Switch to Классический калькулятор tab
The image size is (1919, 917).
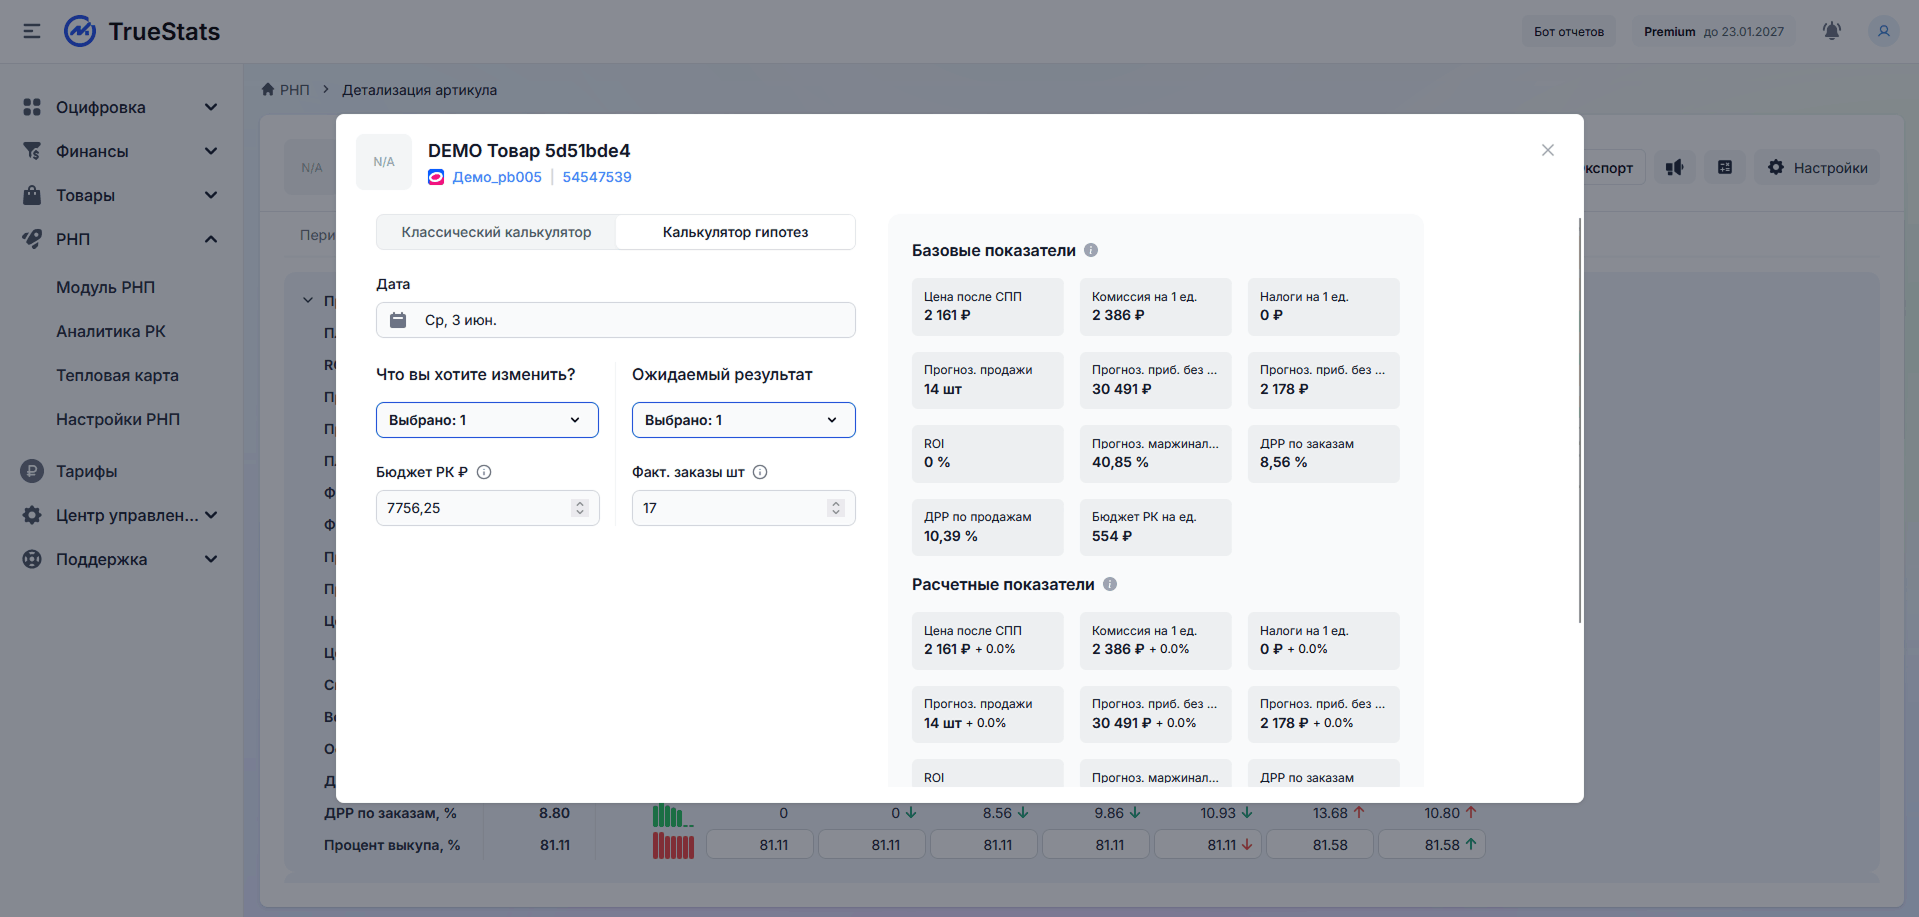496,232
